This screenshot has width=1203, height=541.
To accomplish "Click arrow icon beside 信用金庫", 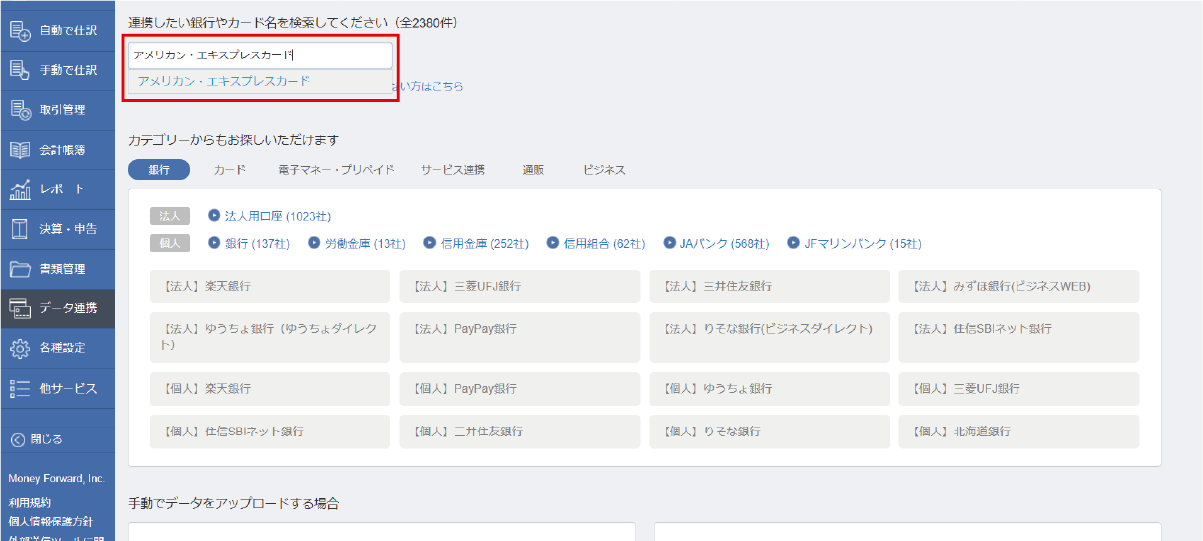I will [430, 243].
